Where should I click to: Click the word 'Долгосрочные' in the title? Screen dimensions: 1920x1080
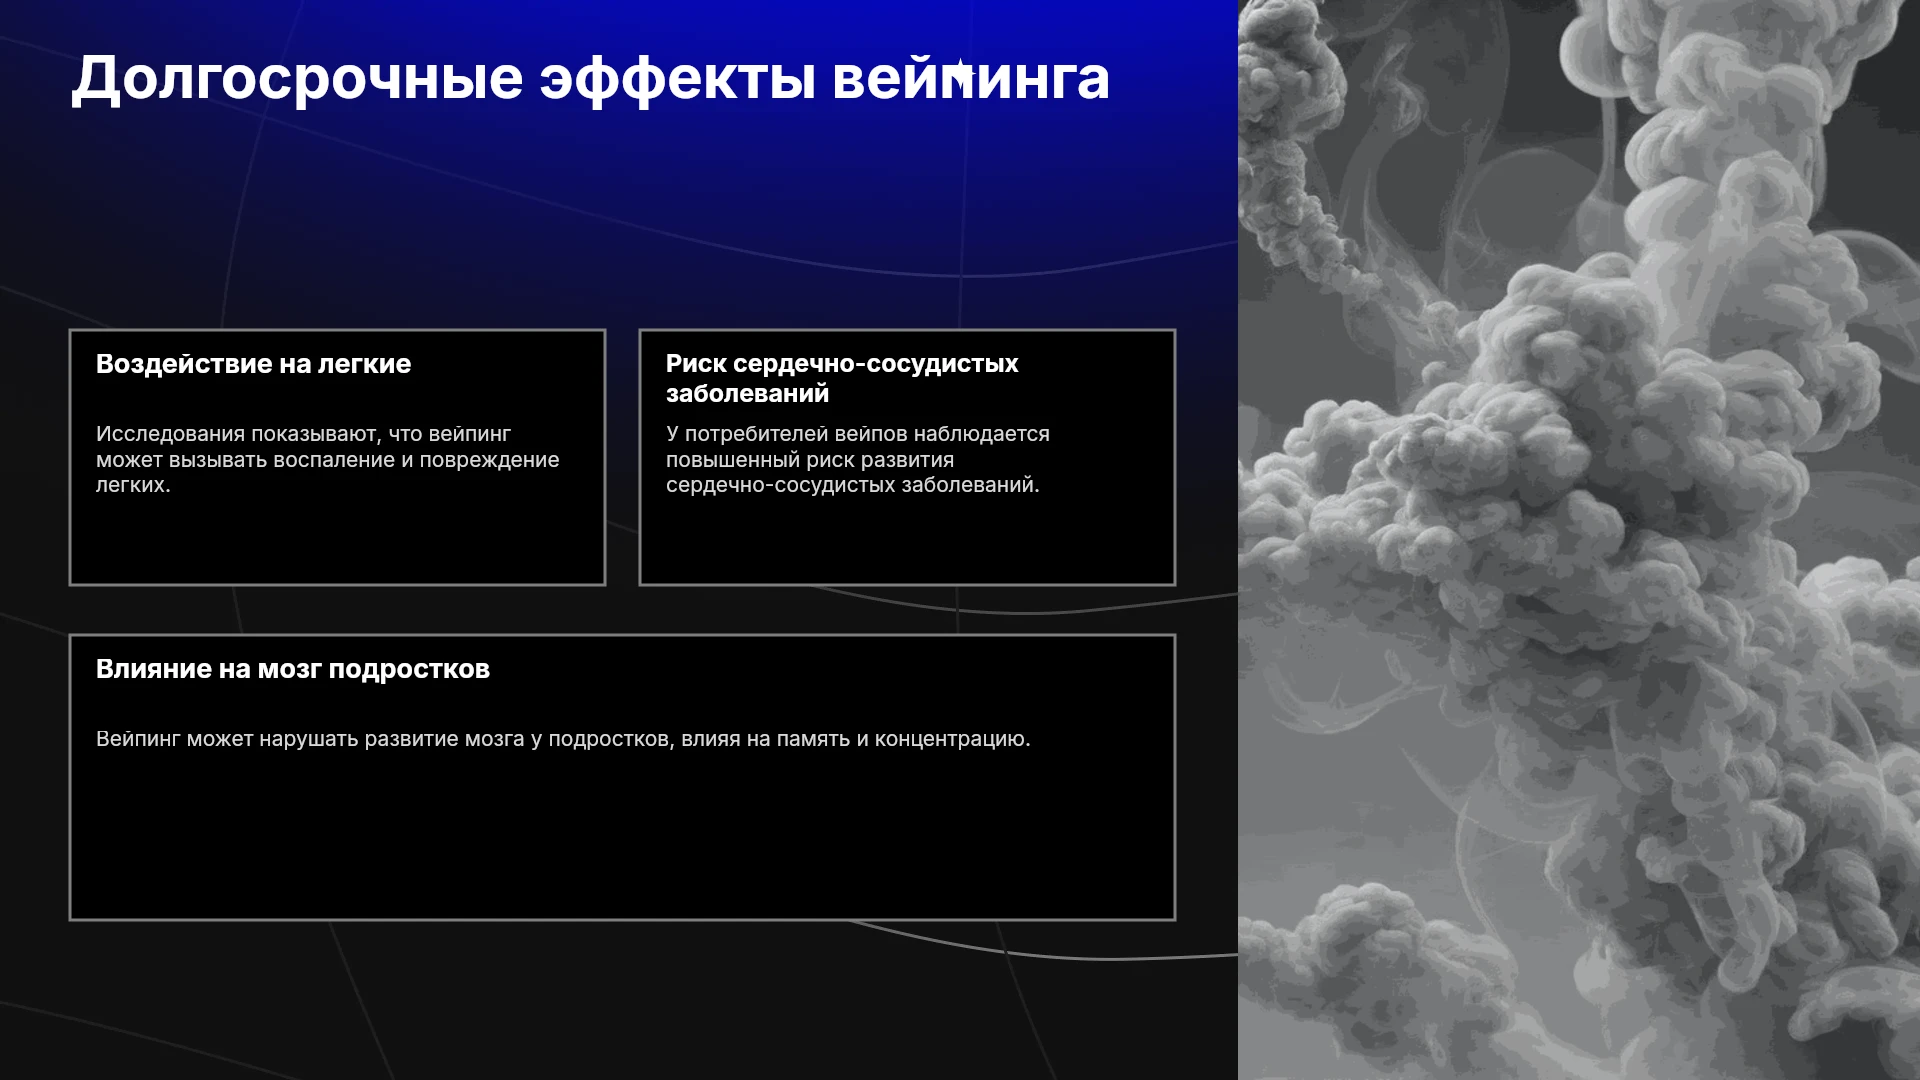(x=297, y=78)
